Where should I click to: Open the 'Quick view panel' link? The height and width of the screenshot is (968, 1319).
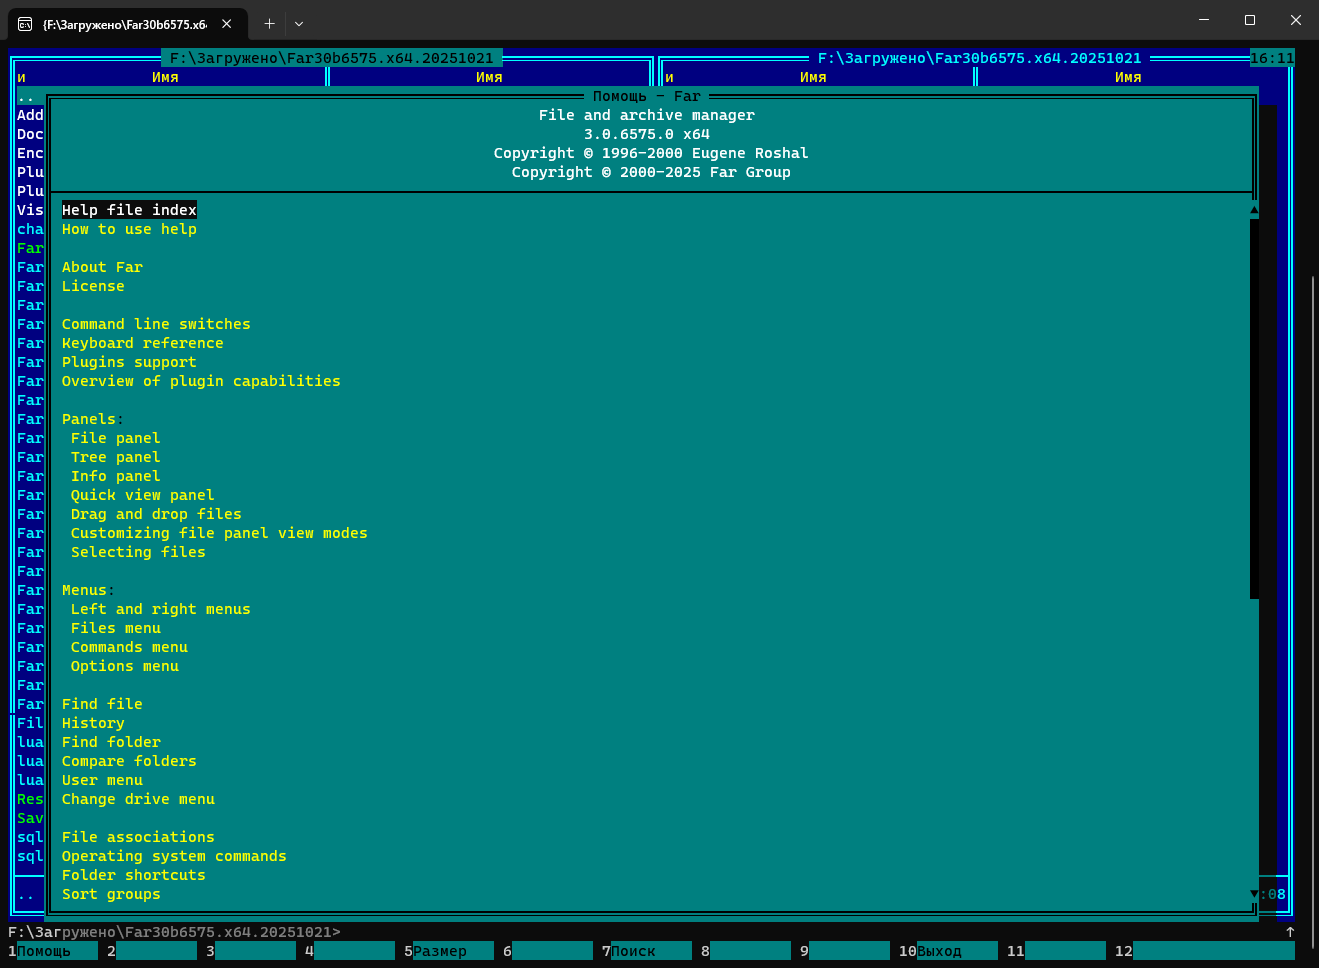pos(143,495)
